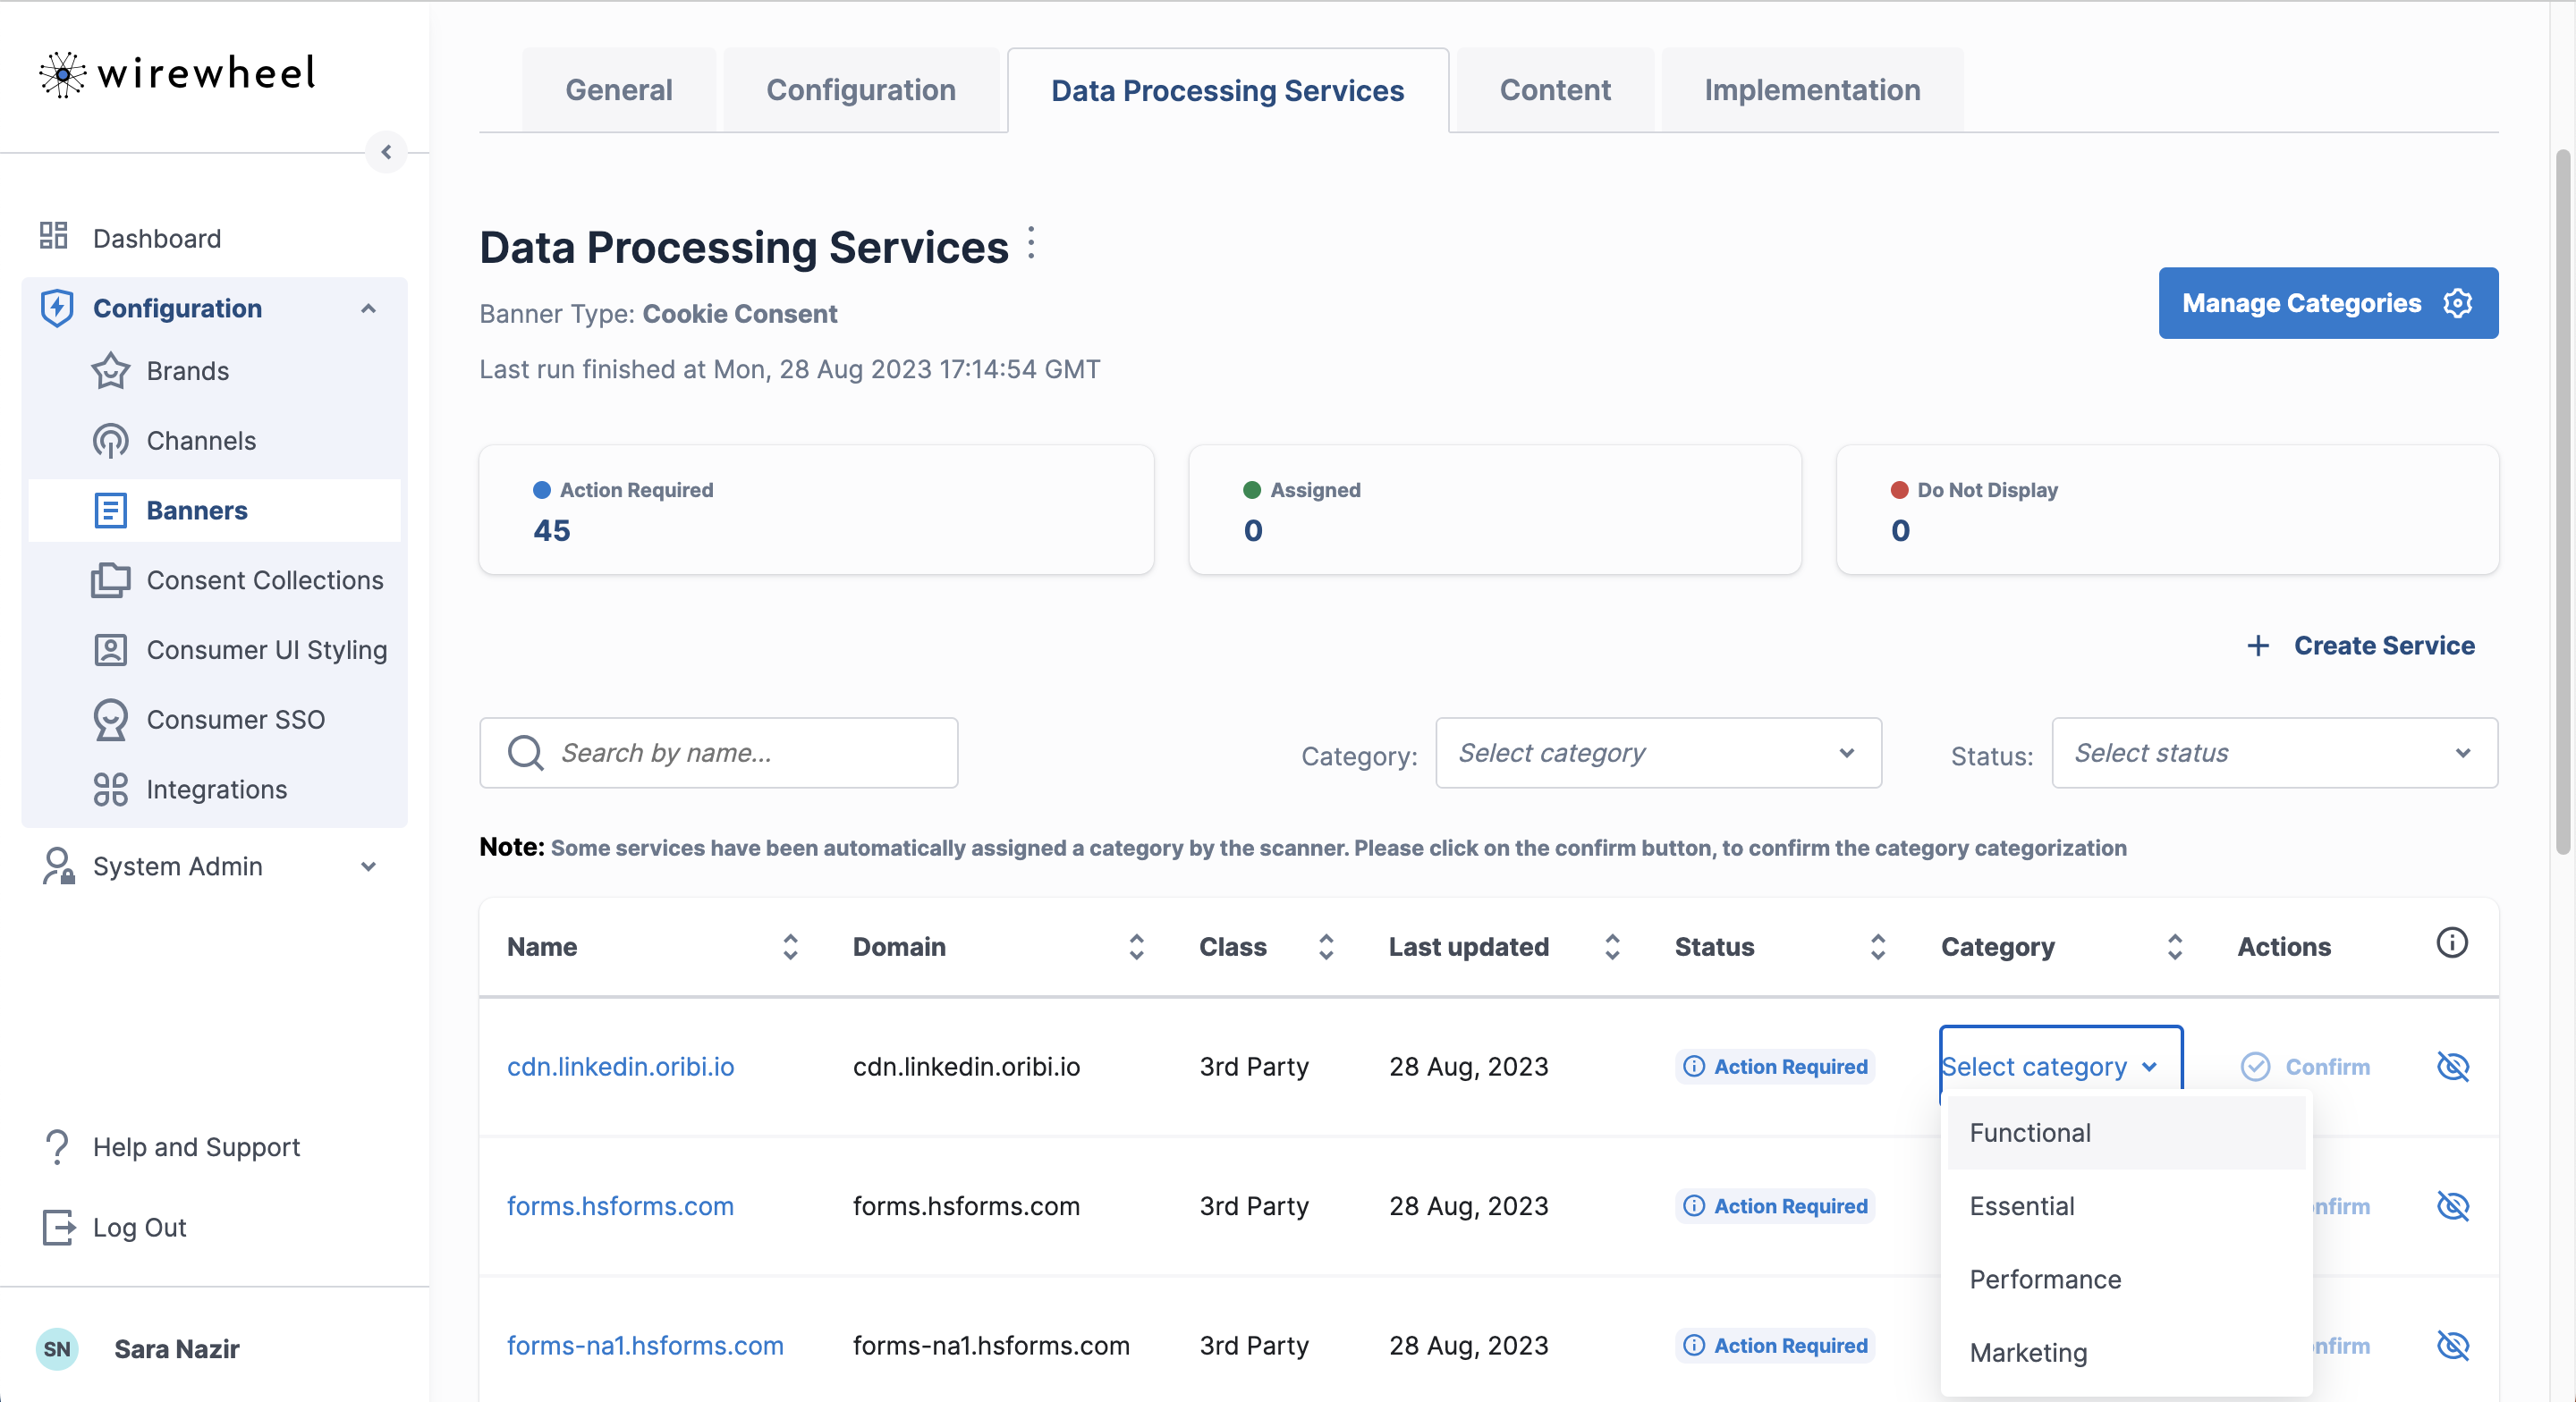This screenshot has width=2576, height=1402.
Task: Click the Channels broadcast icon
Action: click(x=110, y=441)
